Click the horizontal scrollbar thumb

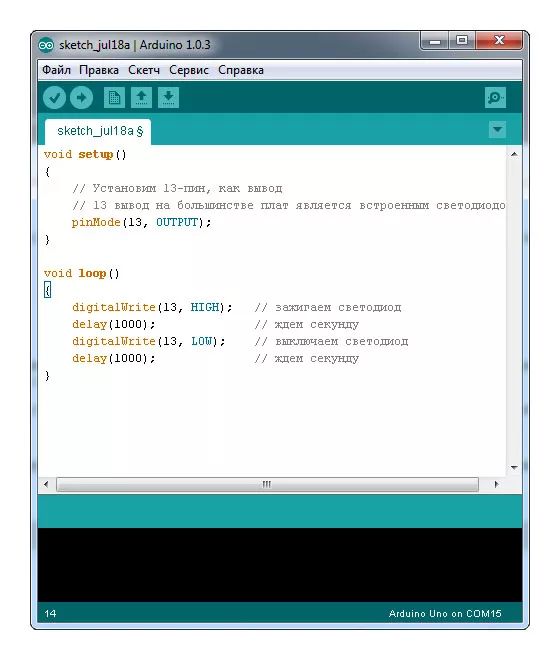coord(267,484)
